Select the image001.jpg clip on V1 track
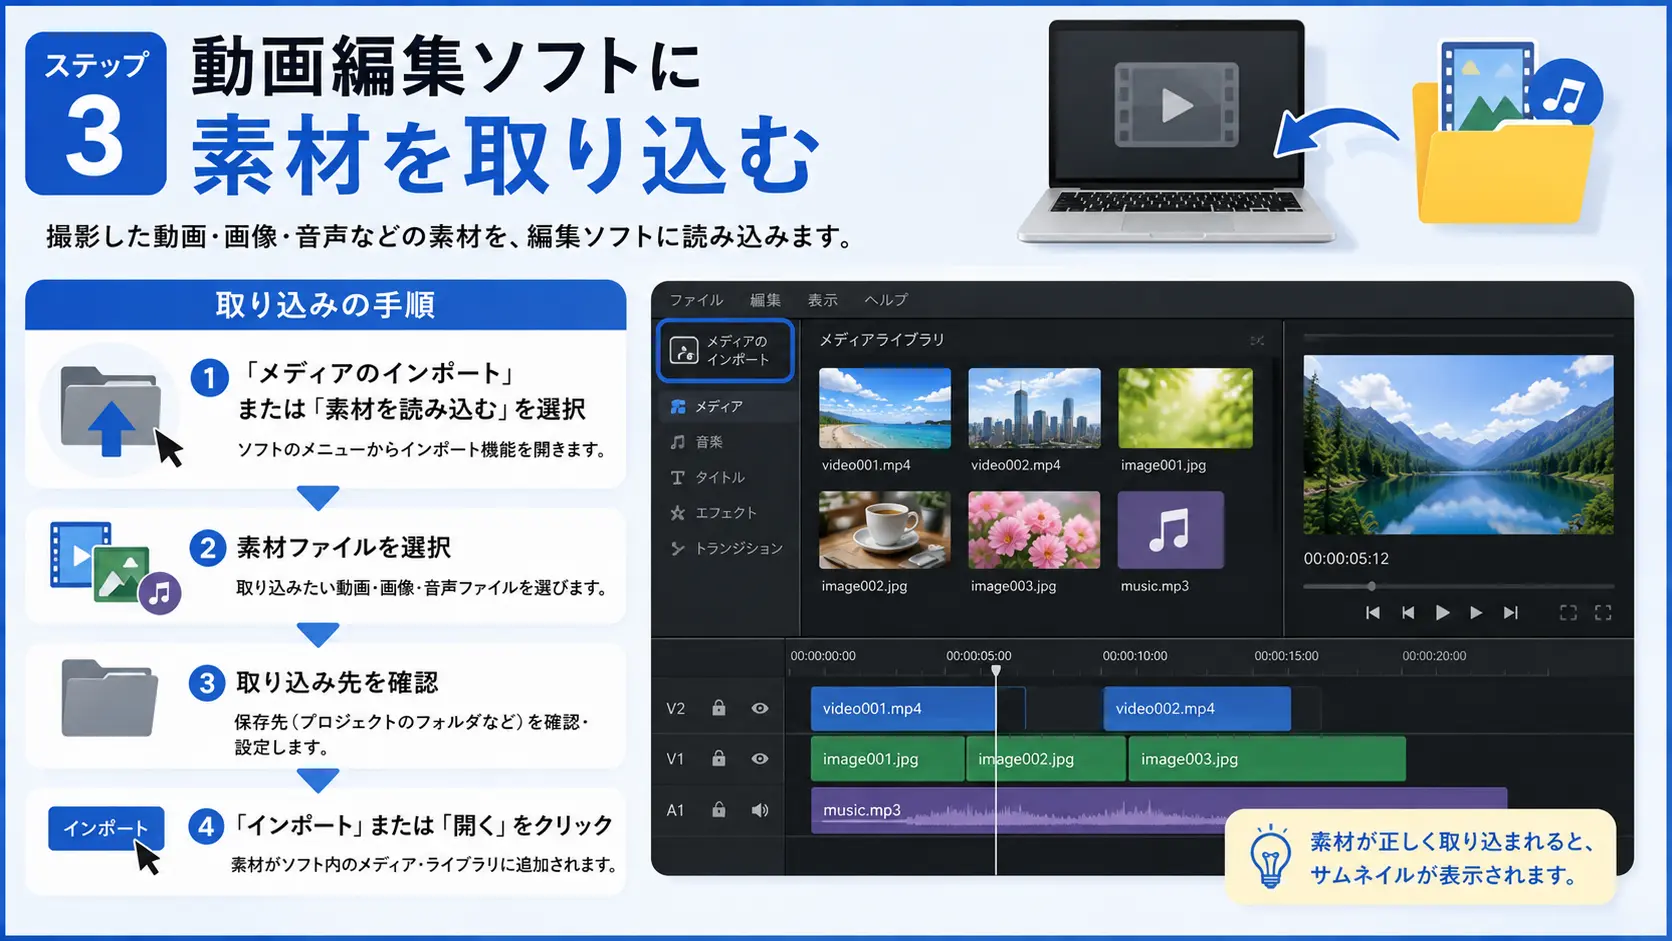1672x941 pixels. pos(888,759)
